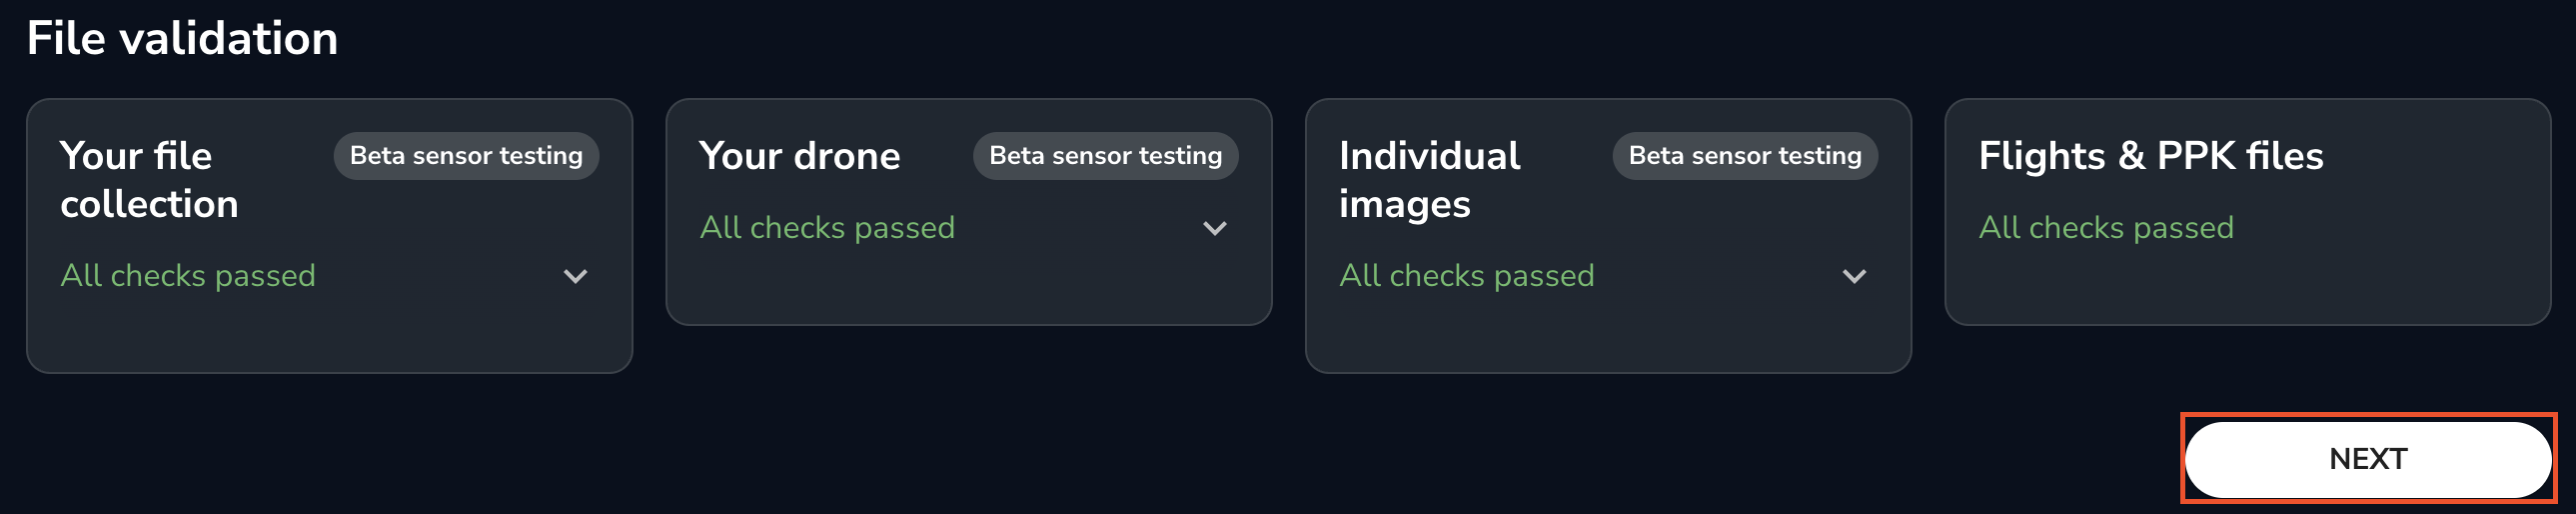Expand the Your file collection checks chevron
2576x514 pixels.
point(575,276)
